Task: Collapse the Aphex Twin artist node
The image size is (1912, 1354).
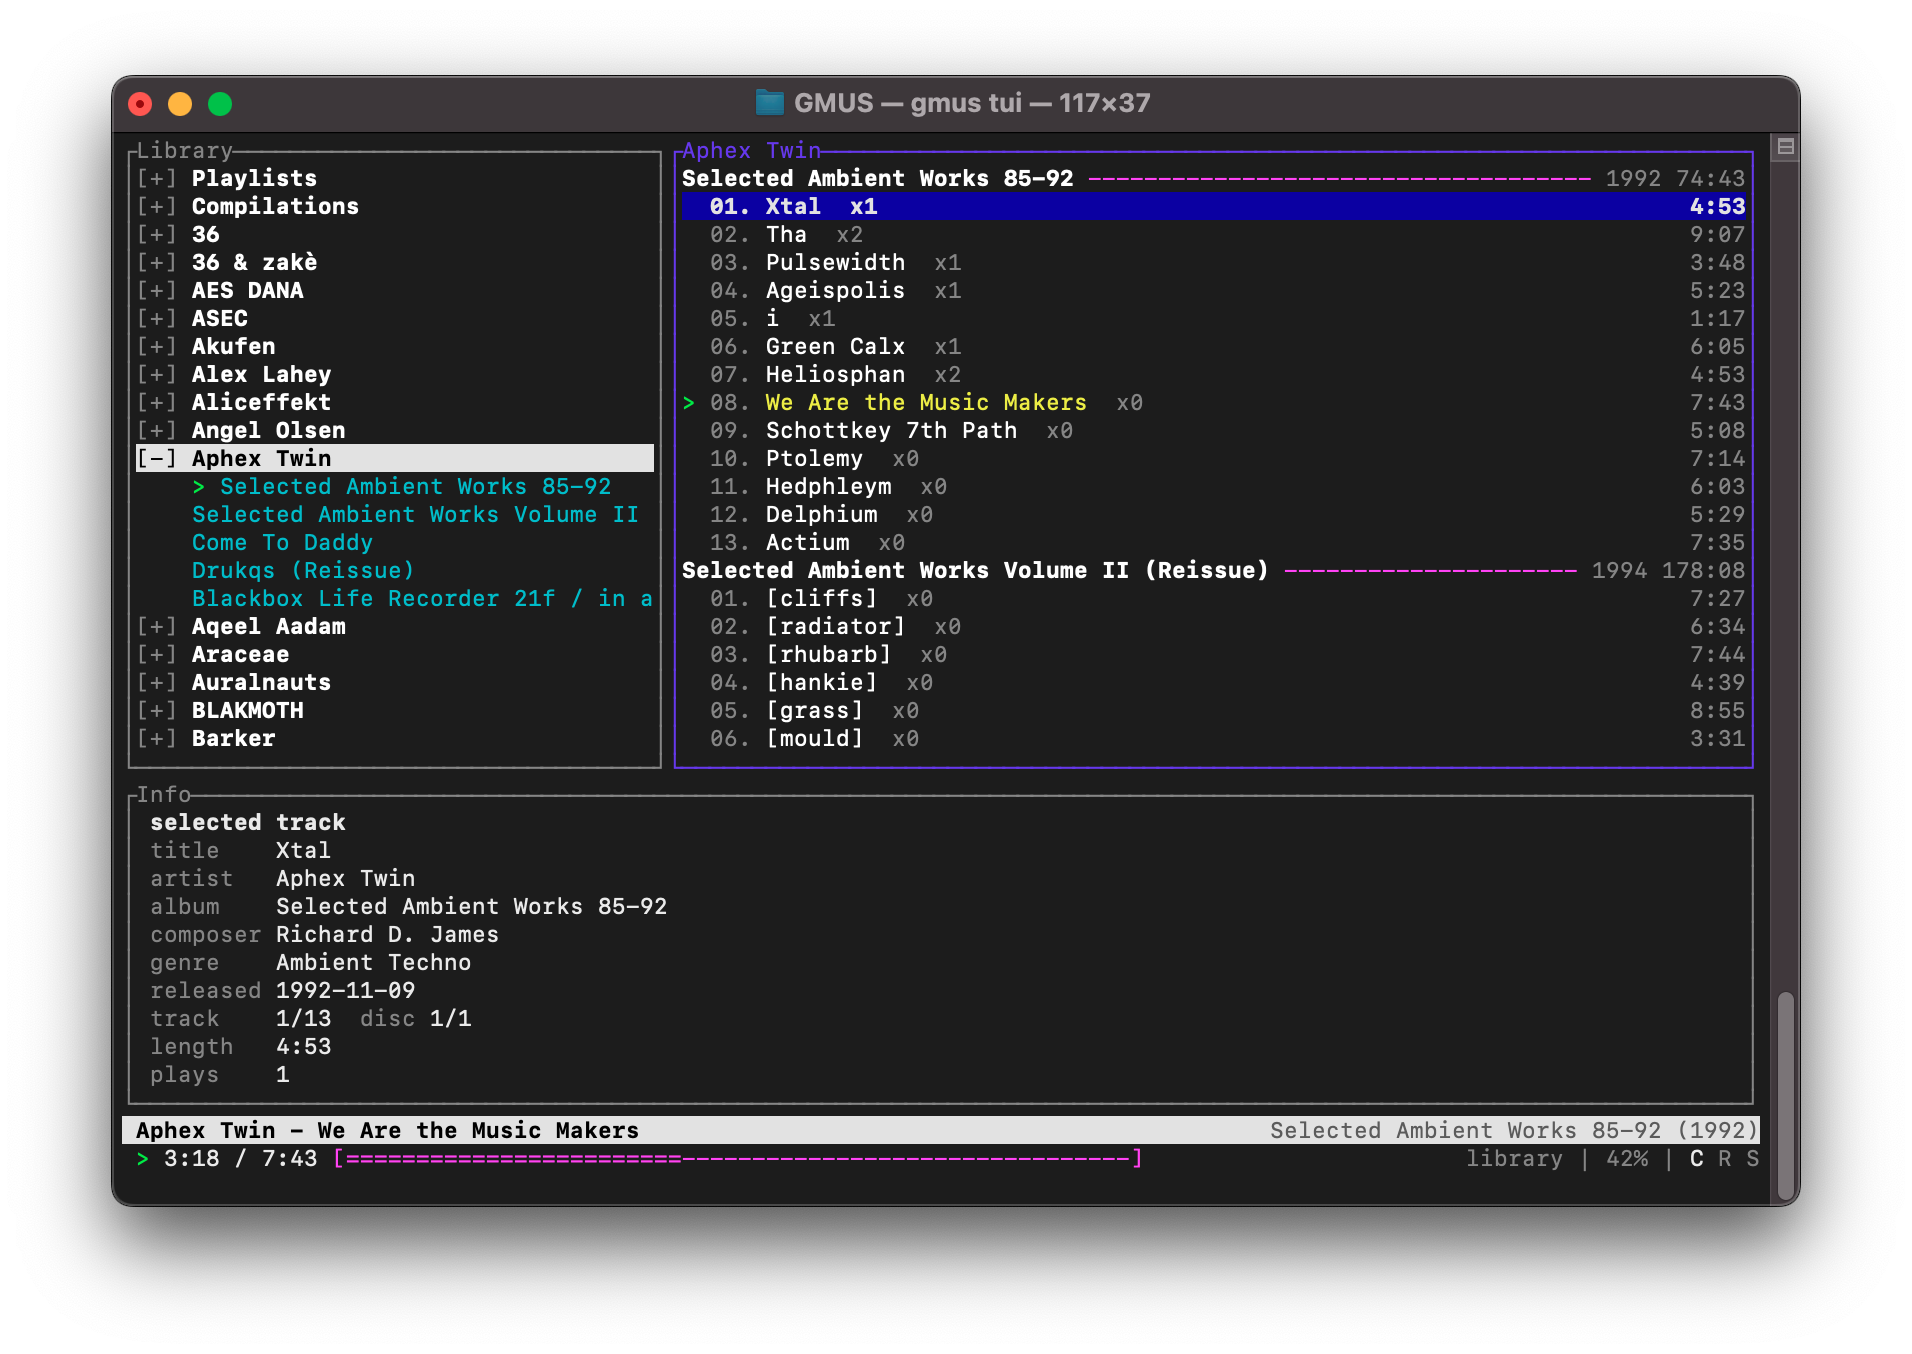Action: [x=156, y=459]
